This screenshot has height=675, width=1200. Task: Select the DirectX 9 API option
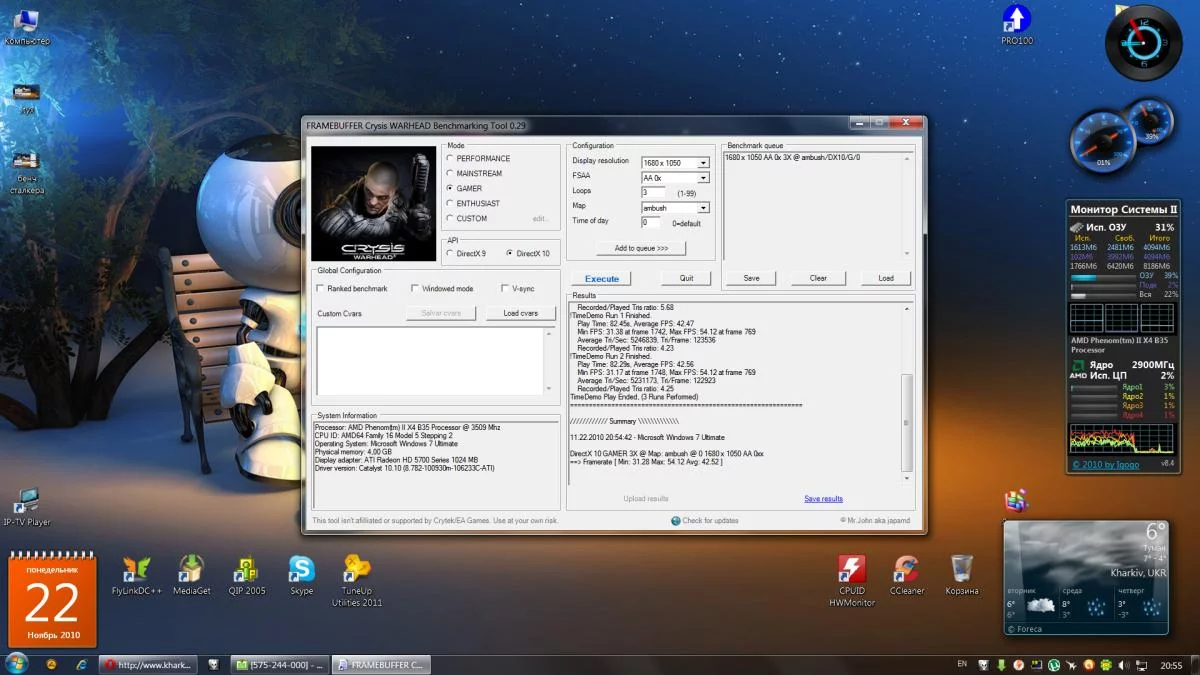pos(450,253)
